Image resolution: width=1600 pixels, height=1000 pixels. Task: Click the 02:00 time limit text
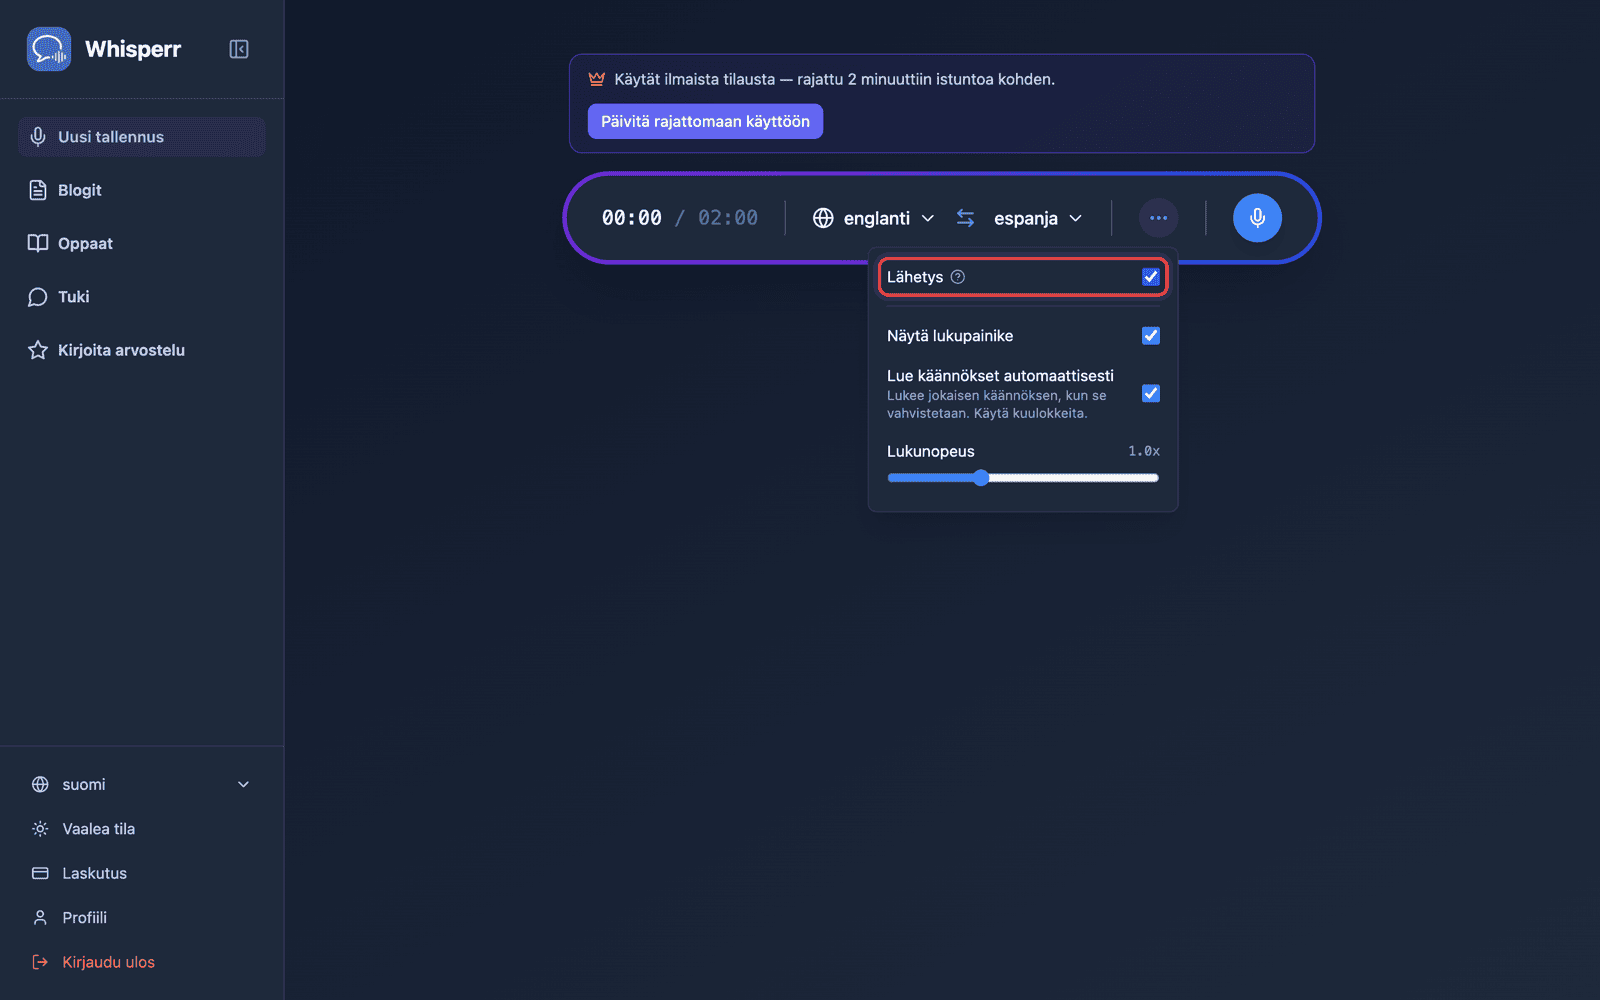click(728, 218)
